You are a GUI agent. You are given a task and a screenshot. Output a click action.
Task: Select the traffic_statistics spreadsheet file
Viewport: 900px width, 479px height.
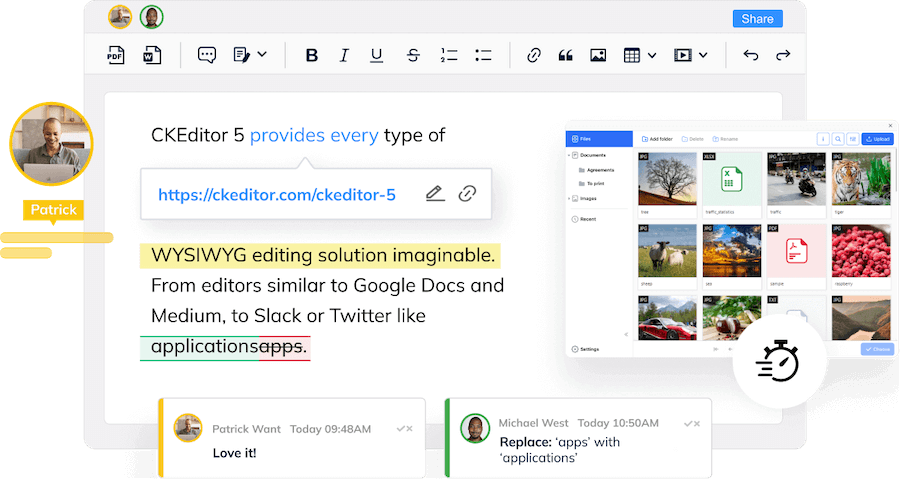731,179
